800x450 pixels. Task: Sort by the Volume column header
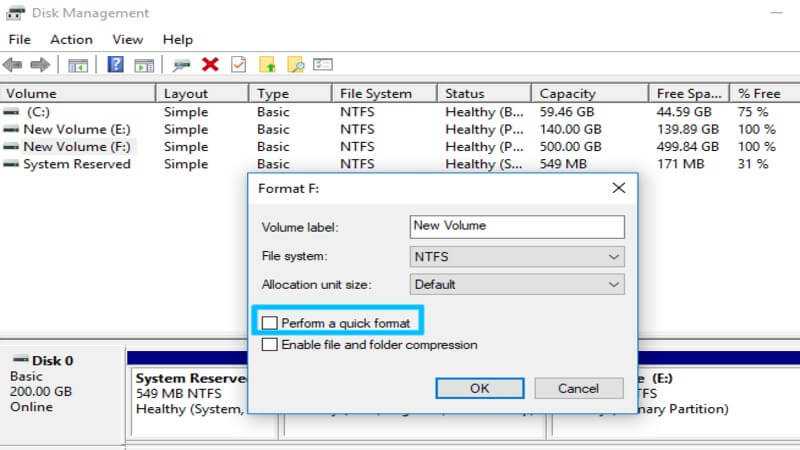tap(78, 93)
